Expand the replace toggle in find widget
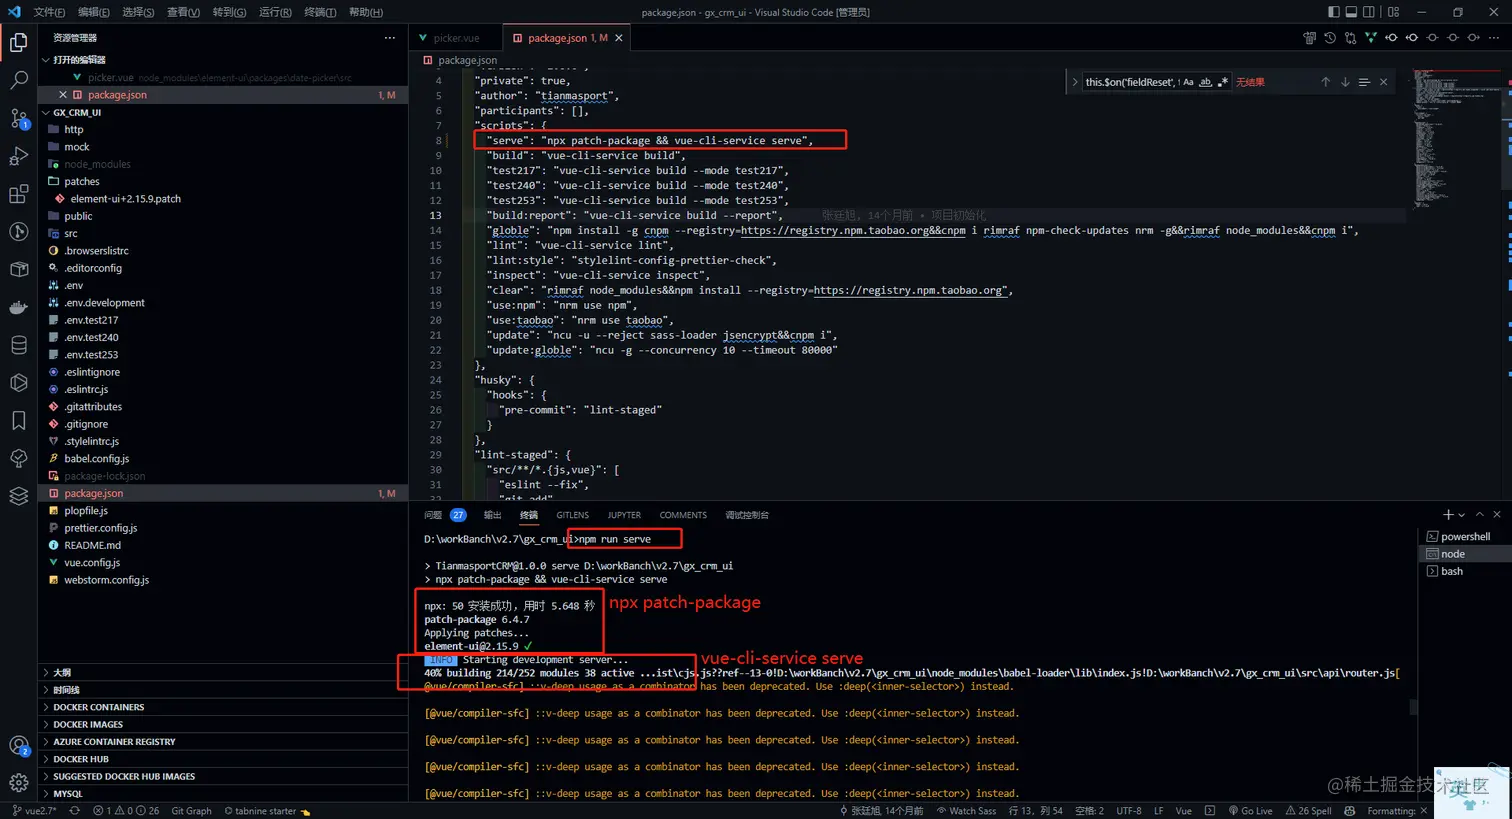This screenshot has height=819, width=1512. pyautogui.click(x=1075, y=82)
